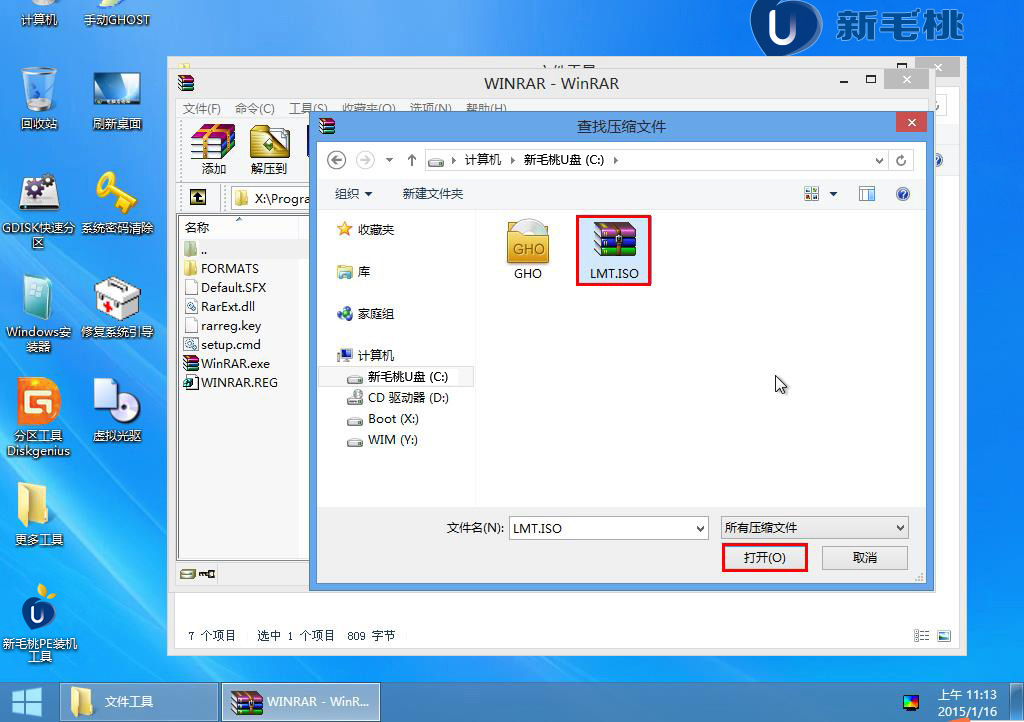This screenshot has height=722, width=1024.
Task: Open DiskGenius partition tool
Action: tap(39, 418)
